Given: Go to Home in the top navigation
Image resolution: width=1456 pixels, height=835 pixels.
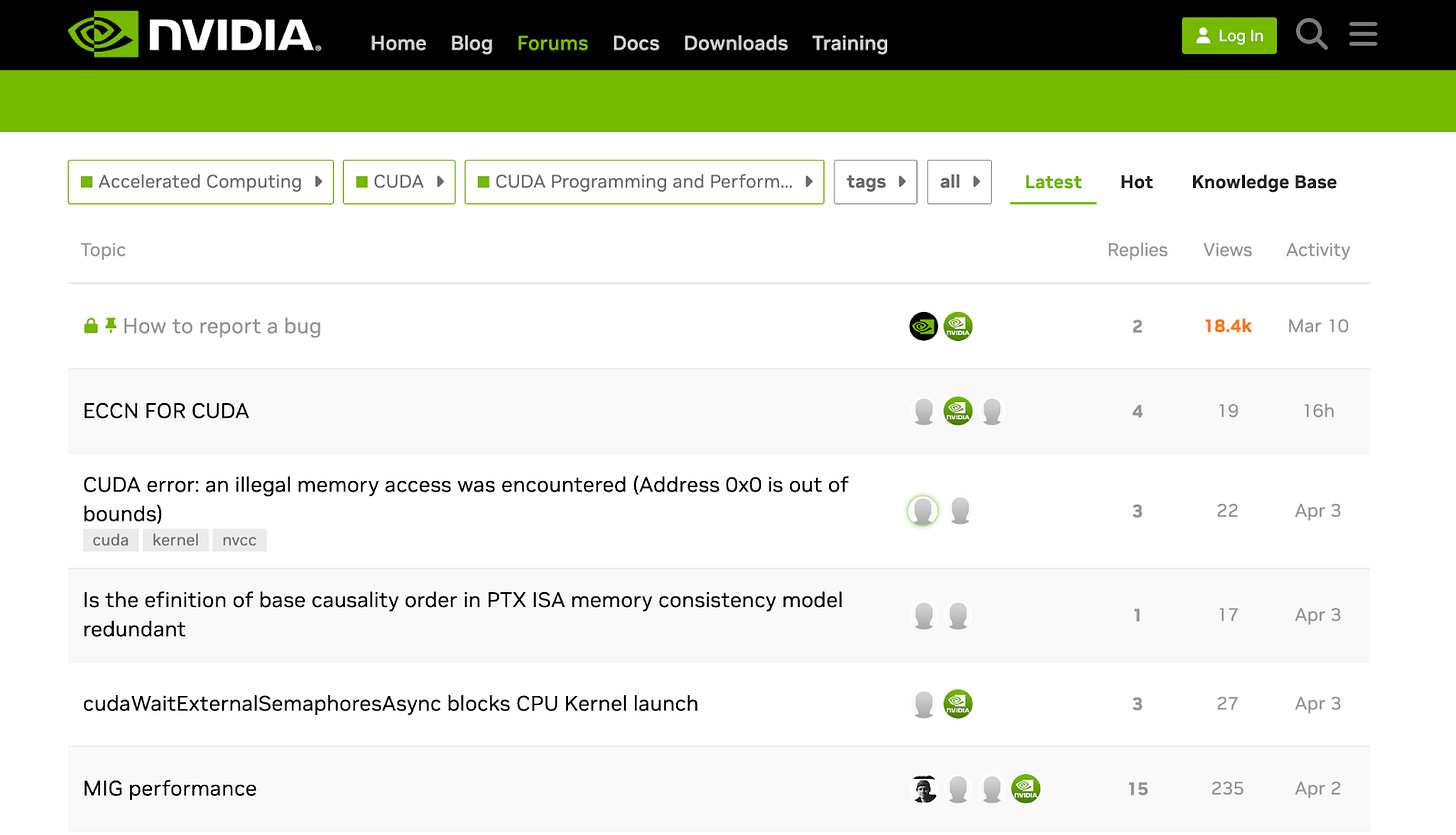Looking at the screenshot, I should coord(398,43).
